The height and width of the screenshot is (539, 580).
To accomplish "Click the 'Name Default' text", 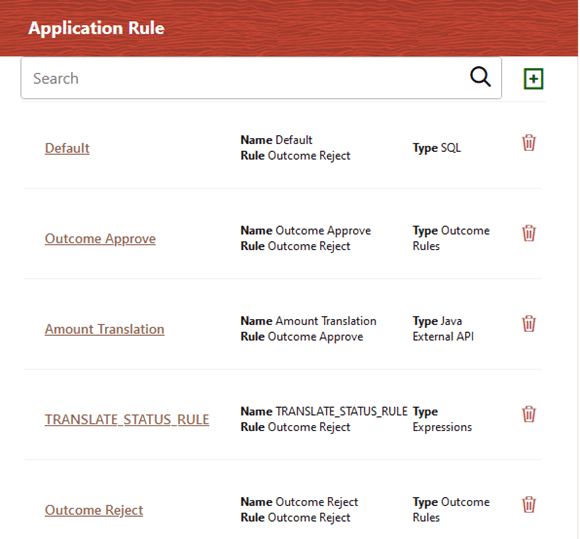I will click(276, 140).
